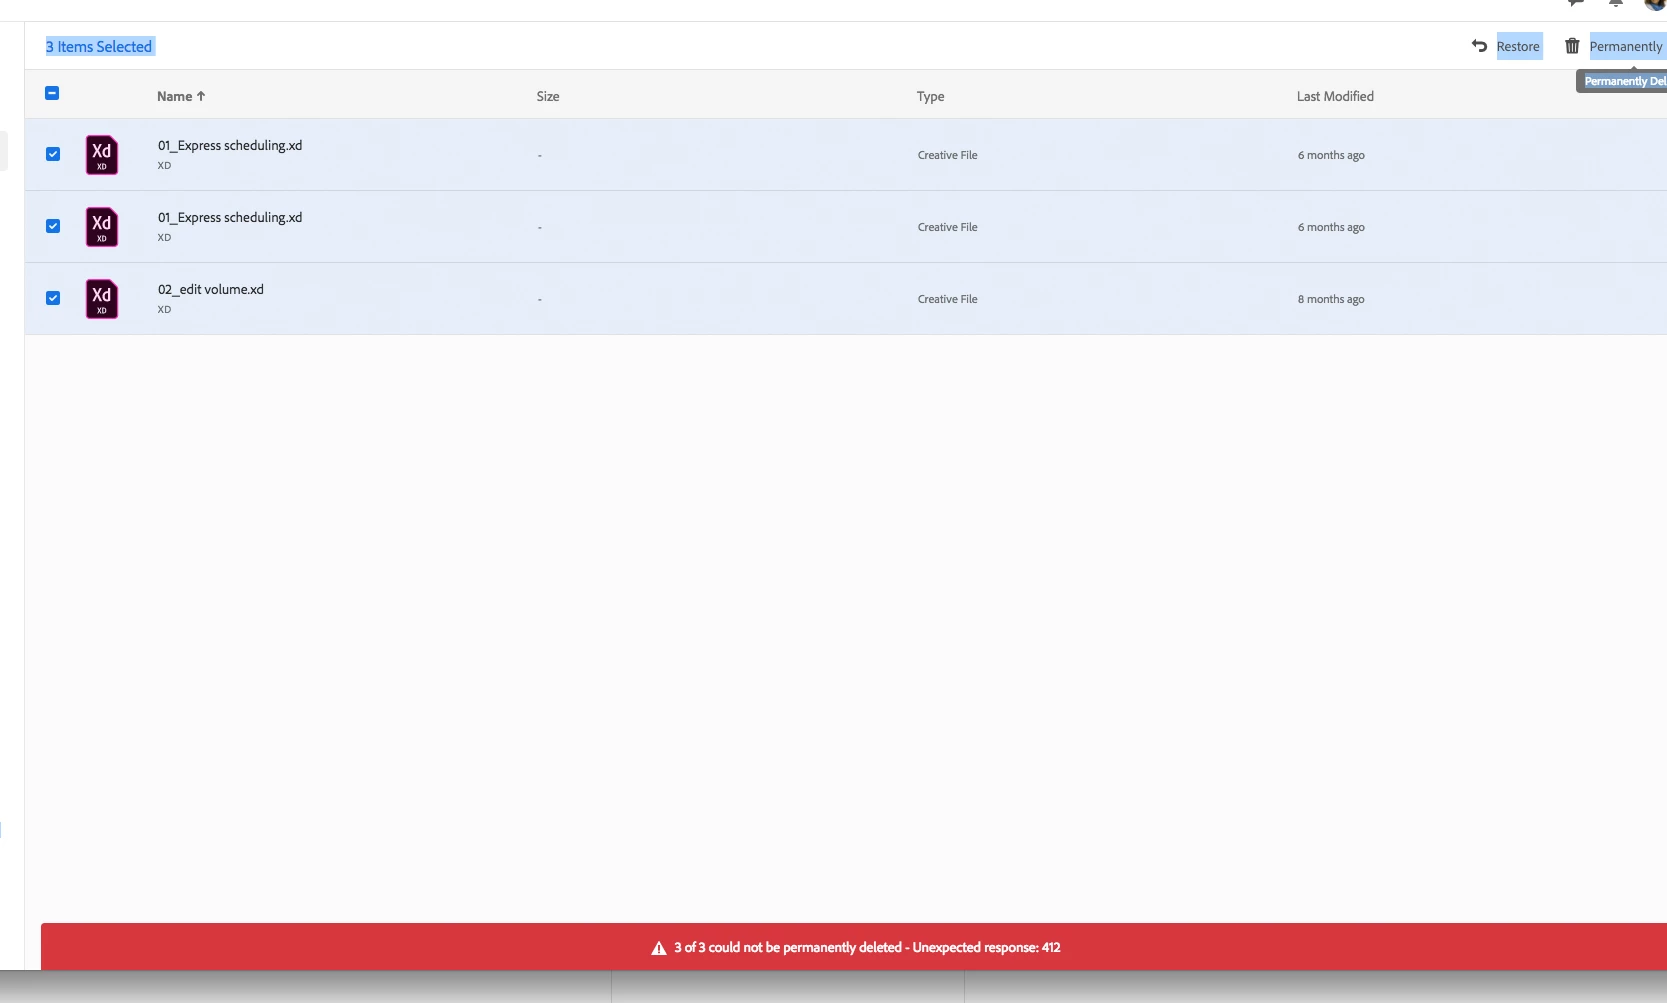Sort by the Name column header
This screenshot has width=1667, height=1003.
click(x=181, y=96)
